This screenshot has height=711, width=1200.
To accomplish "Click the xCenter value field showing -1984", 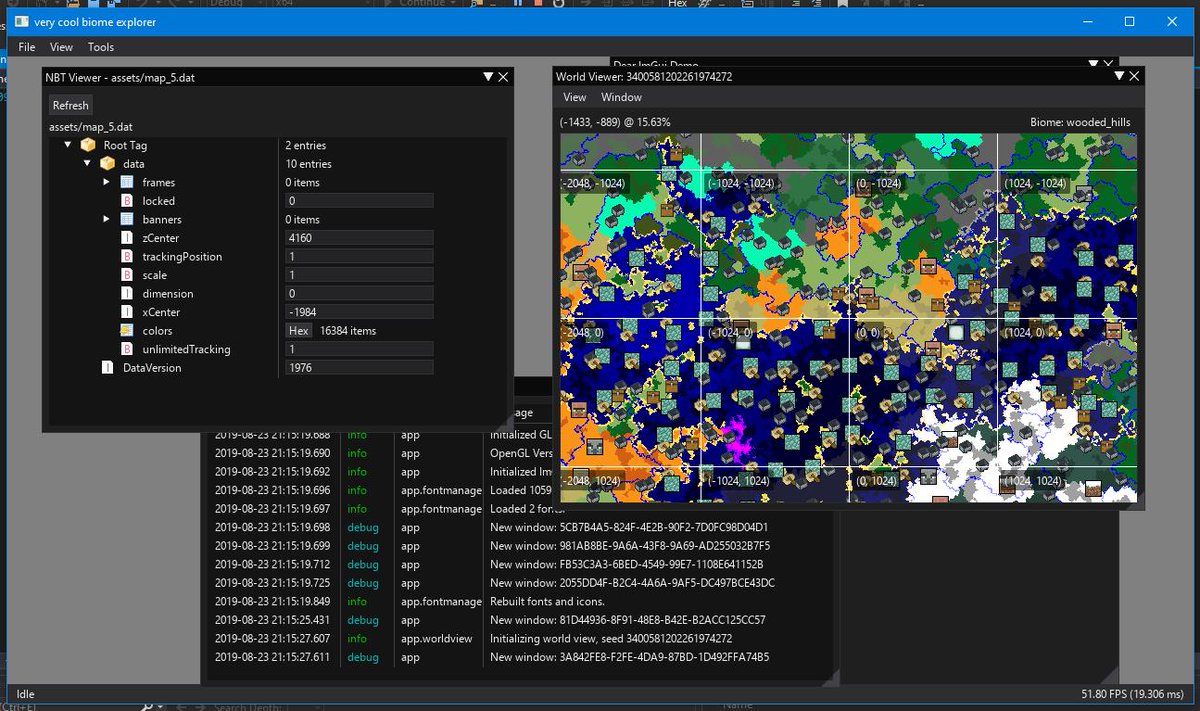I will pyautogui.click(x=359, y=312).
